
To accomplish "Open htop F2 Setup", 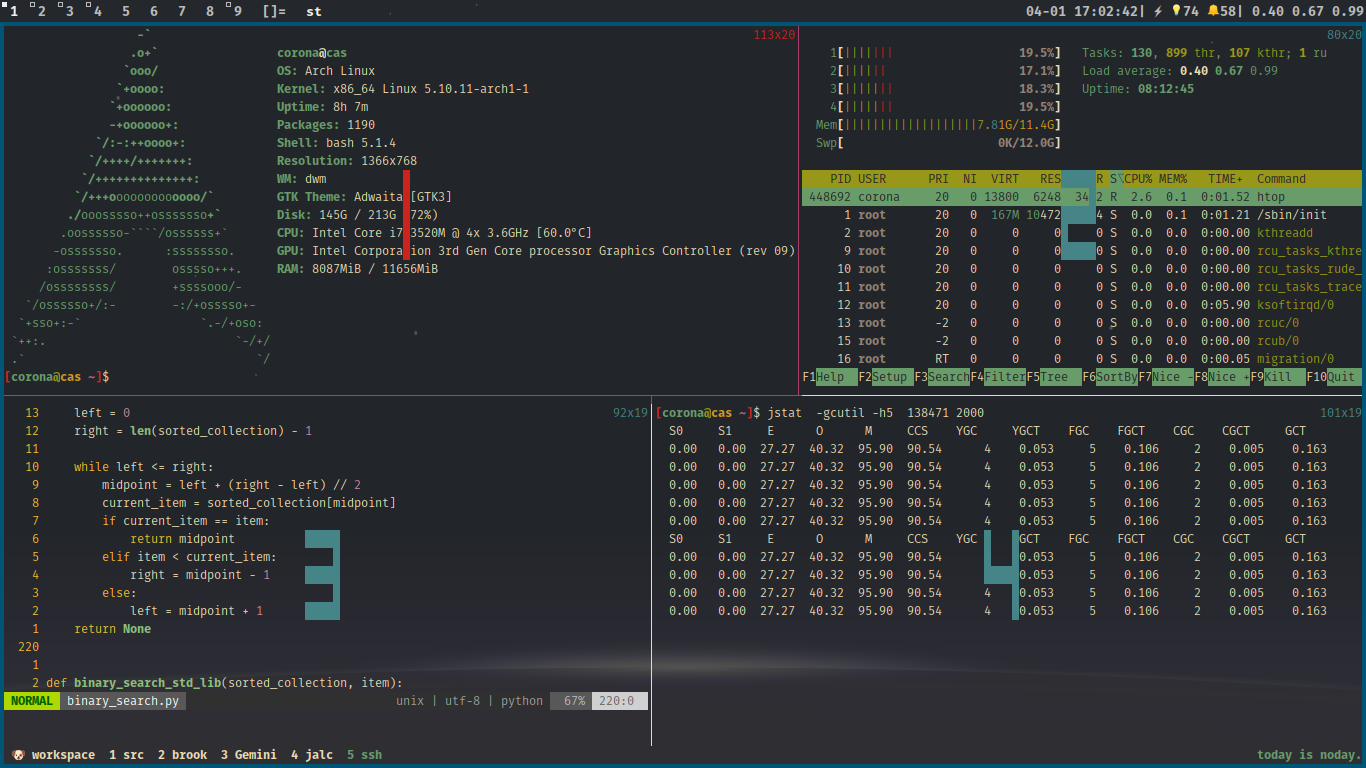I will coord(885,377).
